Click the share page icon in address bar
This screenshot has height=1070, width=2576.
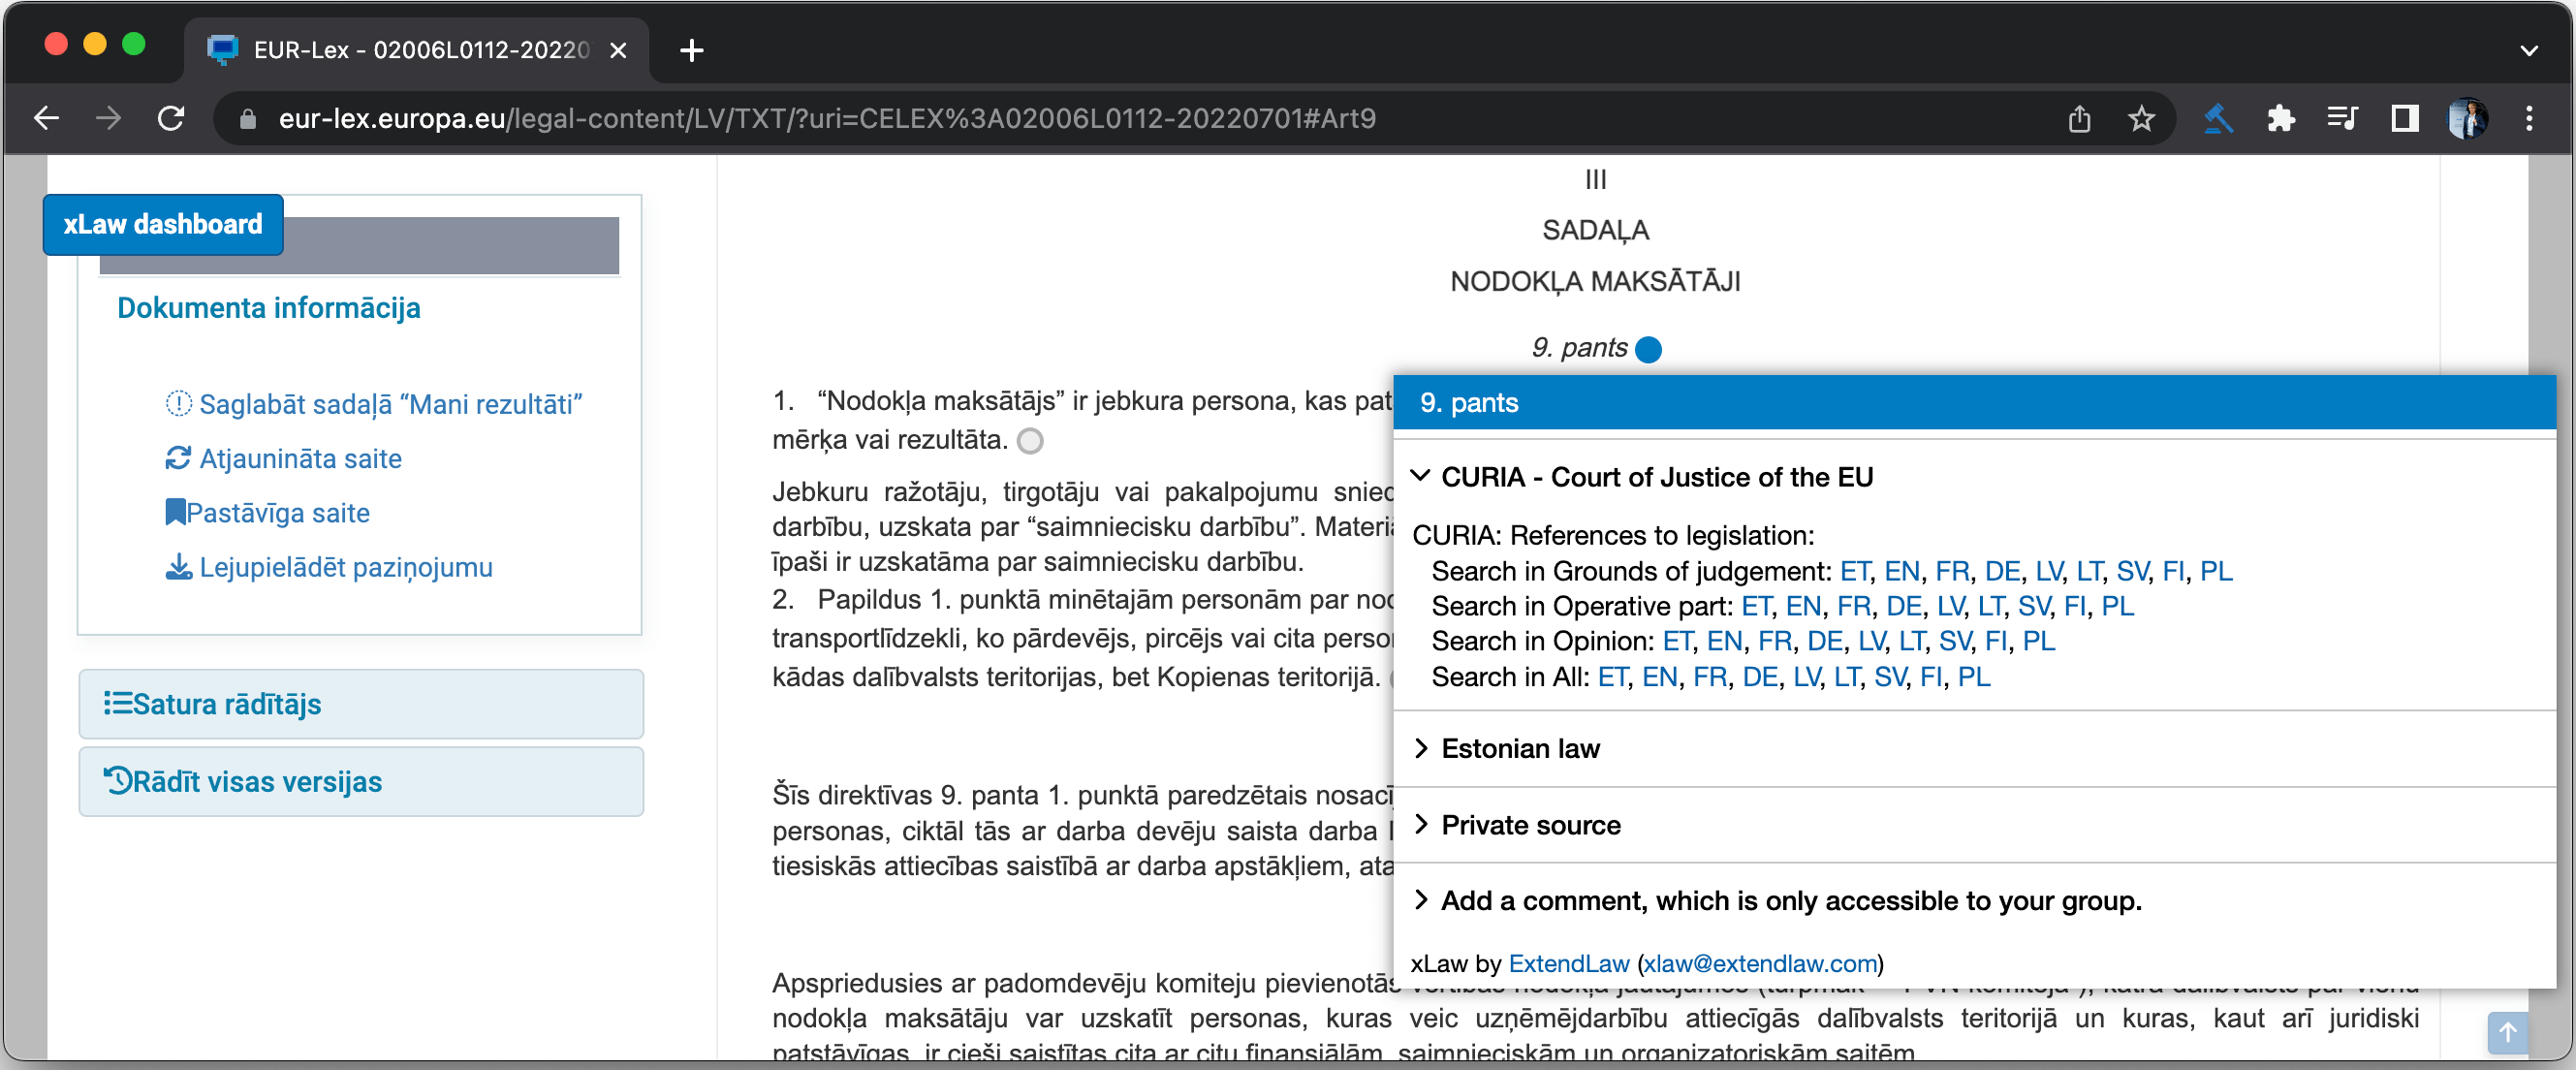tap(2079, 119)
